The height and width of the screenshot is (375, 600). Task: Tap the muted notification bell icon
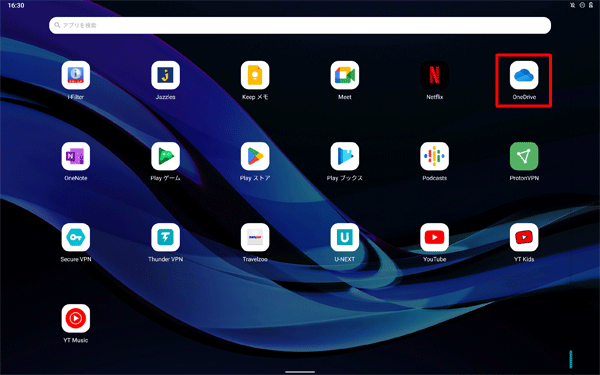pos(572,5)
